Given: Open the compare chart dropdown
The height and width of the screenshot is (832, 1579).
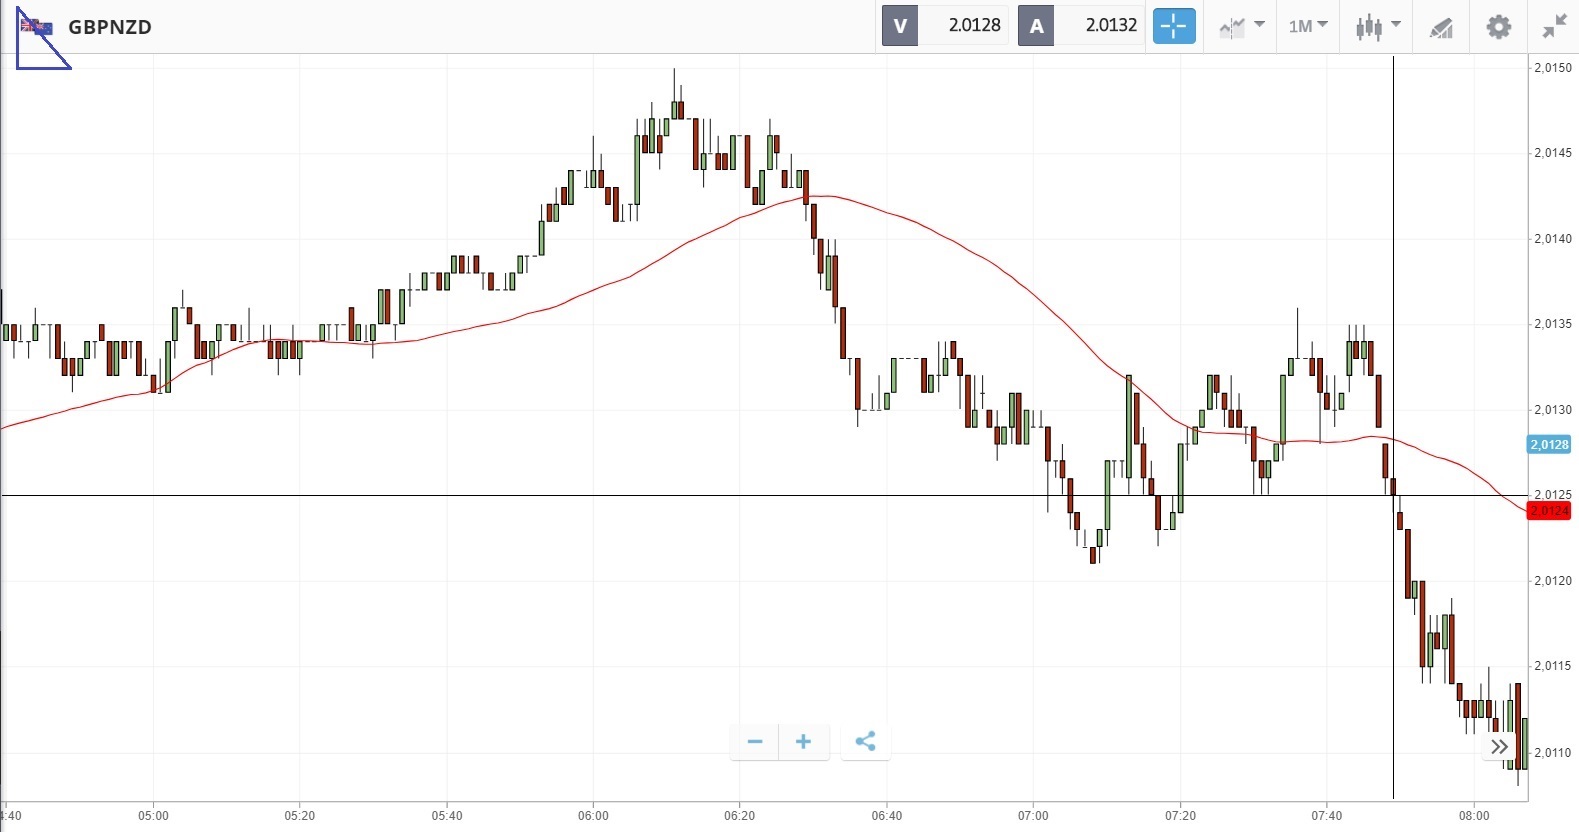Looking at the screenshot, I should point(1242,26).
